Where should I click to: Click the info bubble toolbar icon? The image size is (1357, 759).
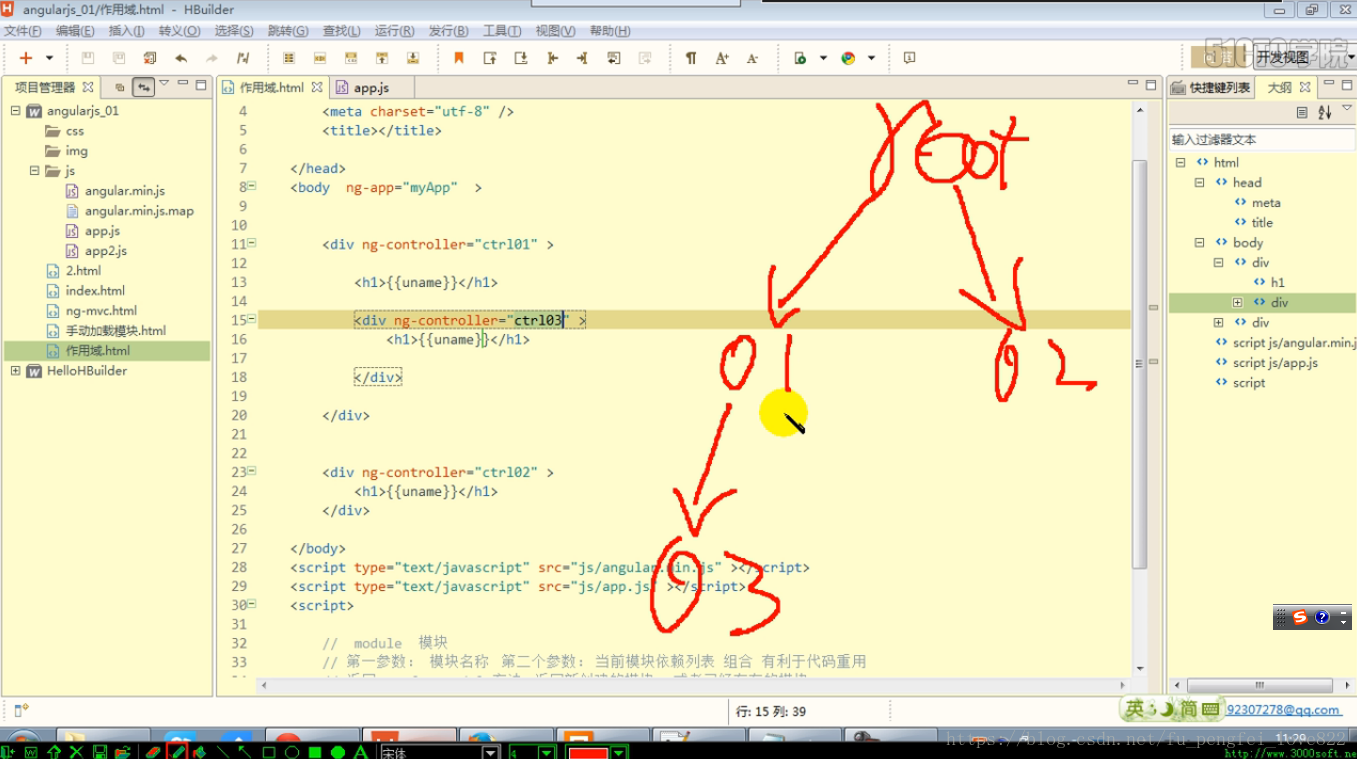click(909, 58)
